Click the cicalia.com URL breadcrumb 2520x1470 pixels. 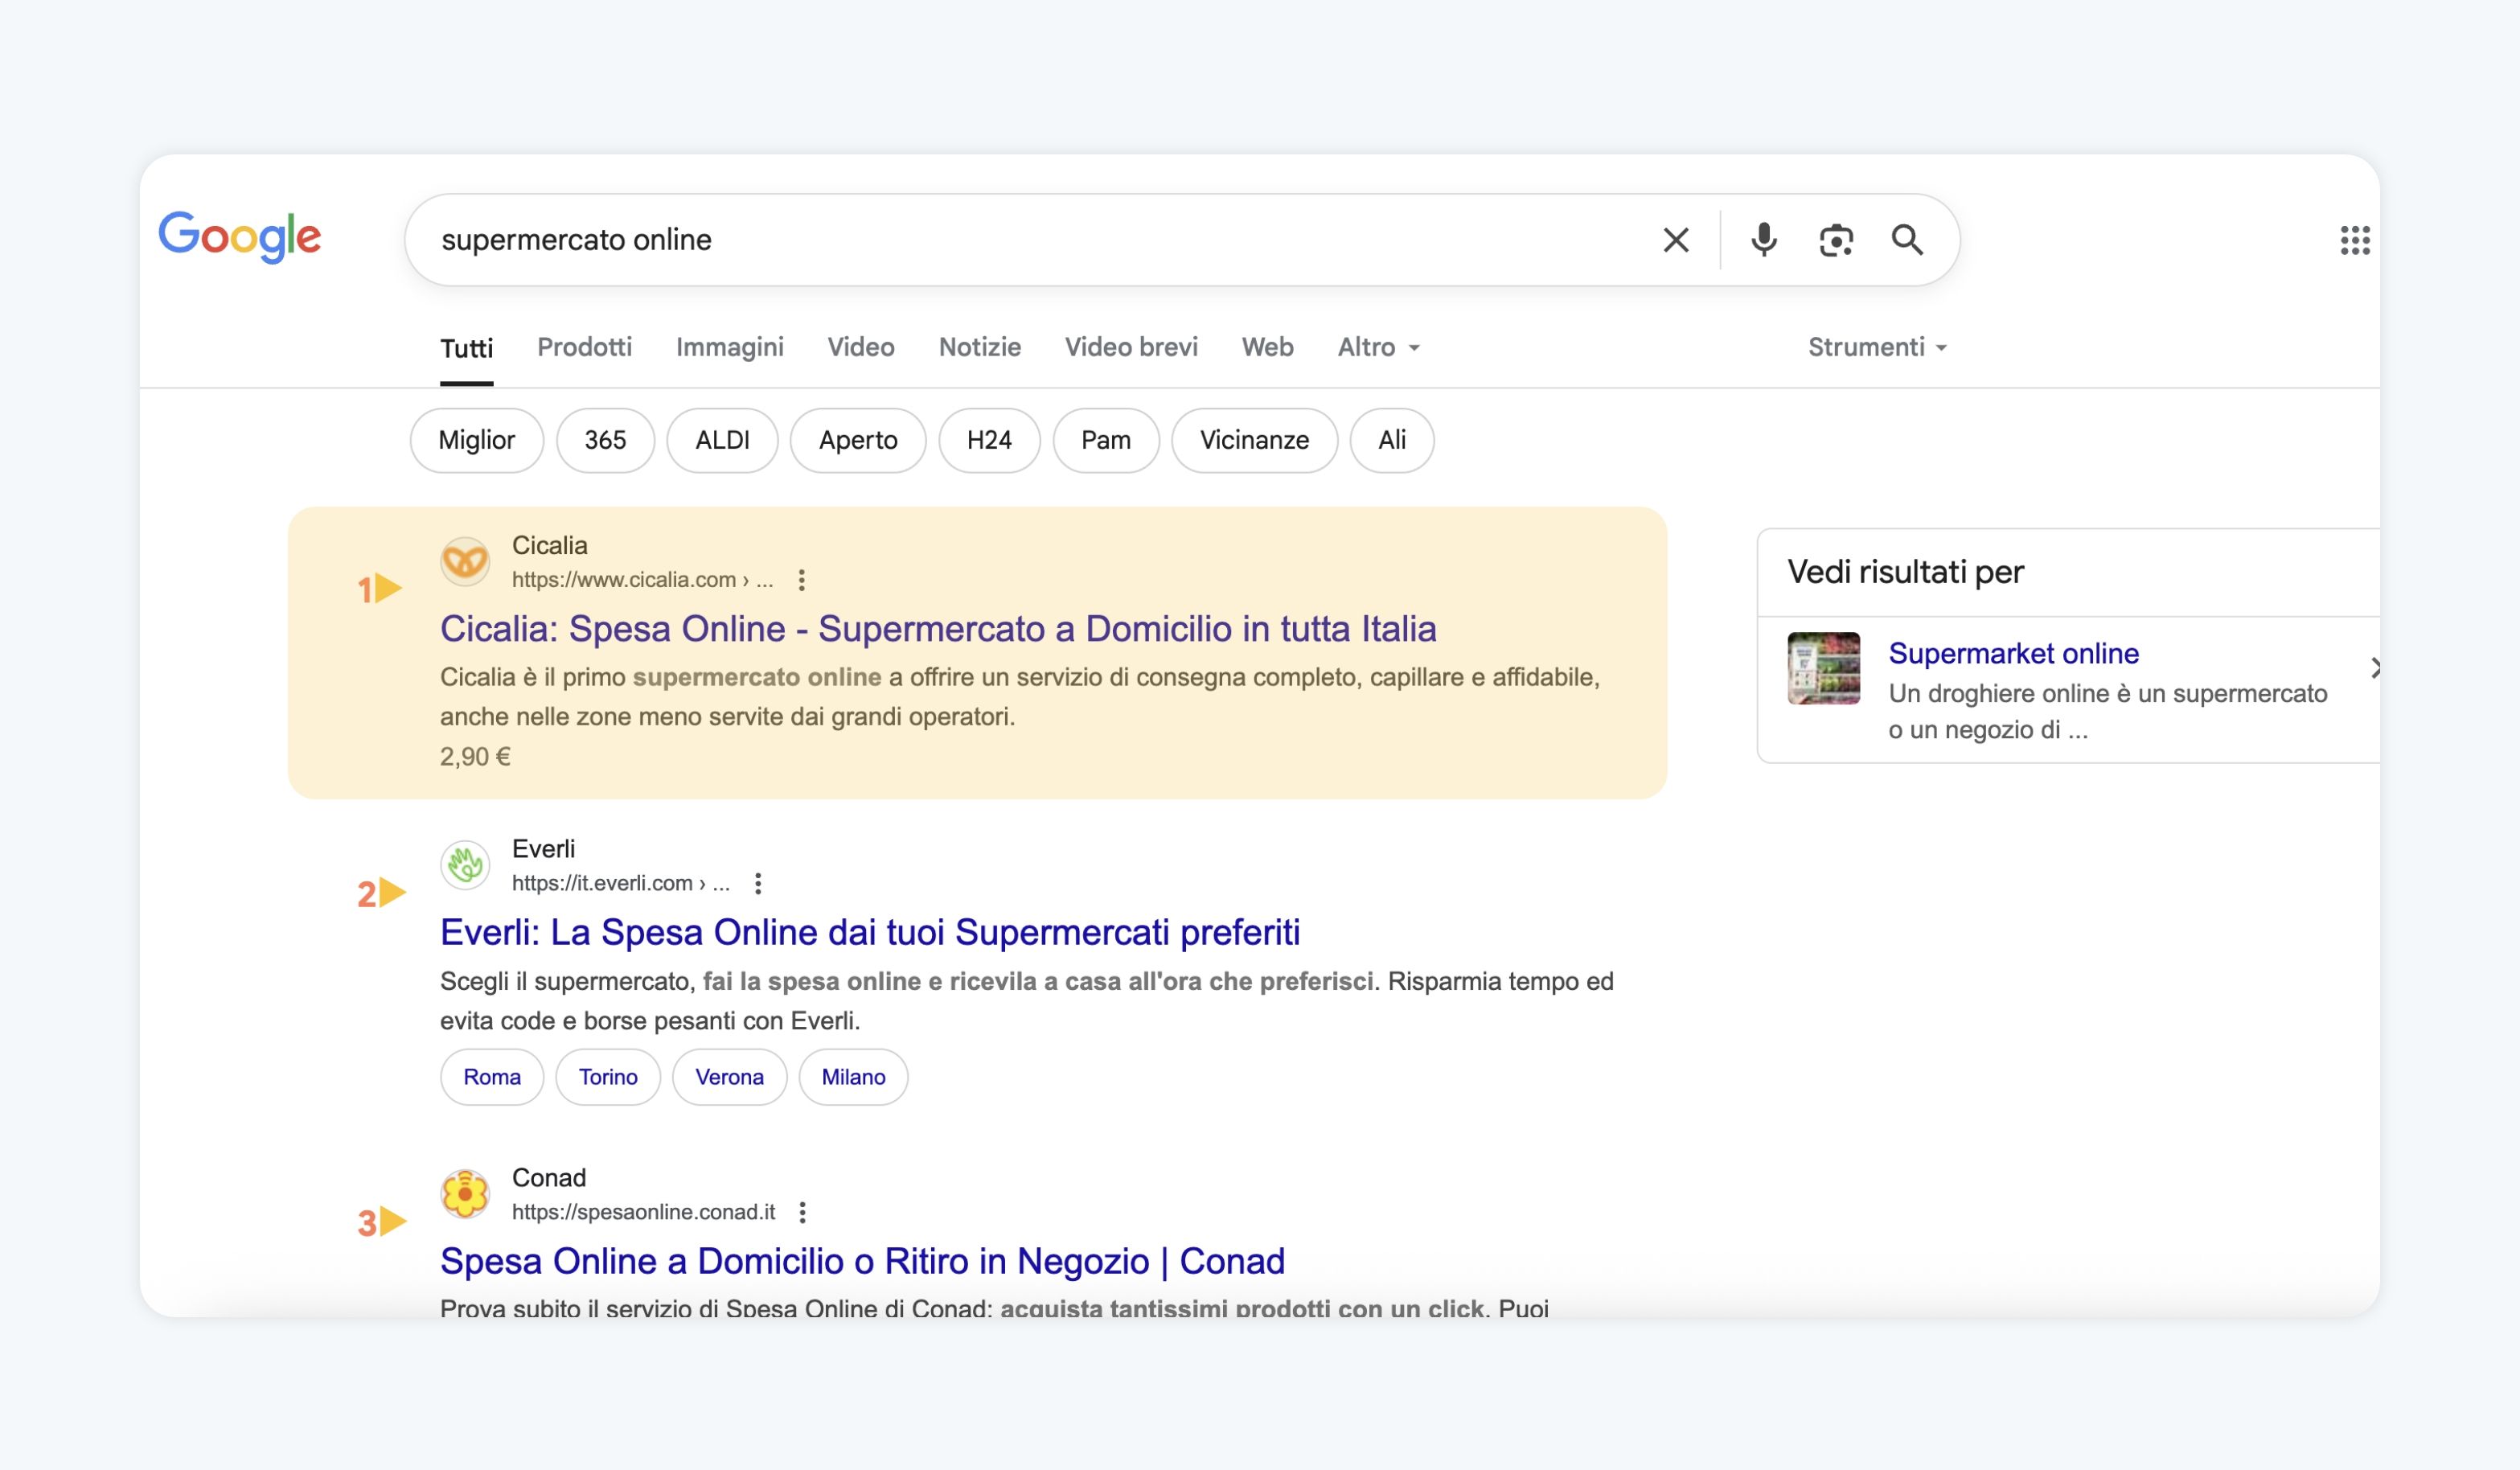coord(642,580)
